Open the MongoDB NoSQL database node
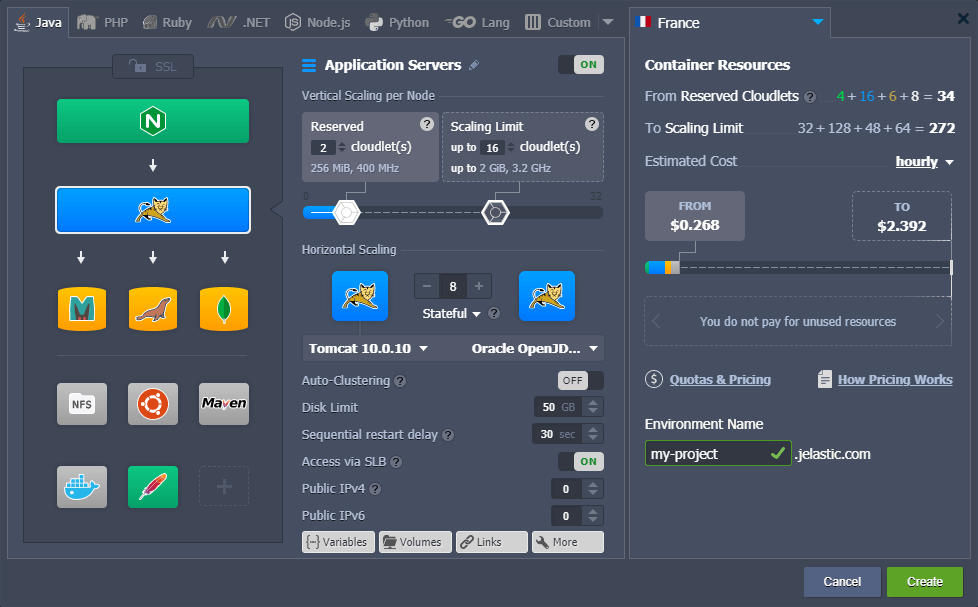The height and width of the screenshot is (607, 978). [224, 309]
